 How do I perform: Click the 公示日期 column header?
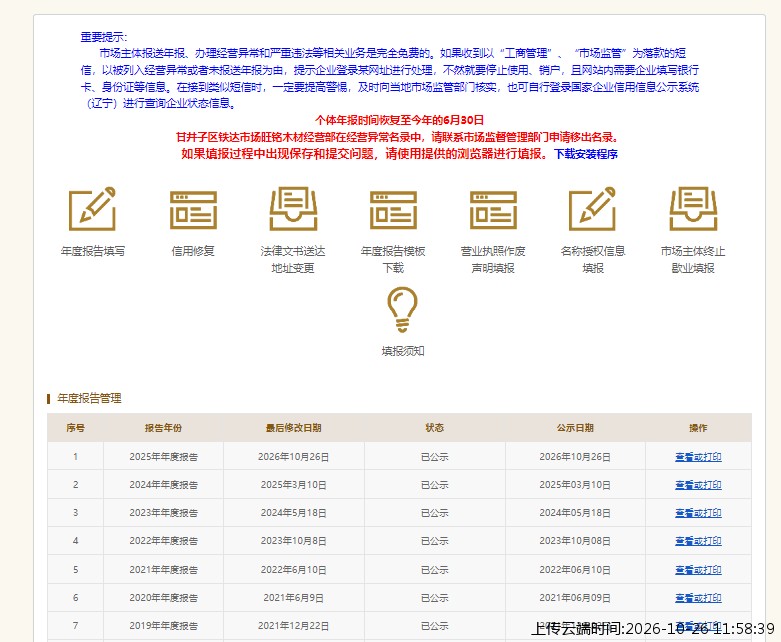pyautogui.click(x=575, y=428)
